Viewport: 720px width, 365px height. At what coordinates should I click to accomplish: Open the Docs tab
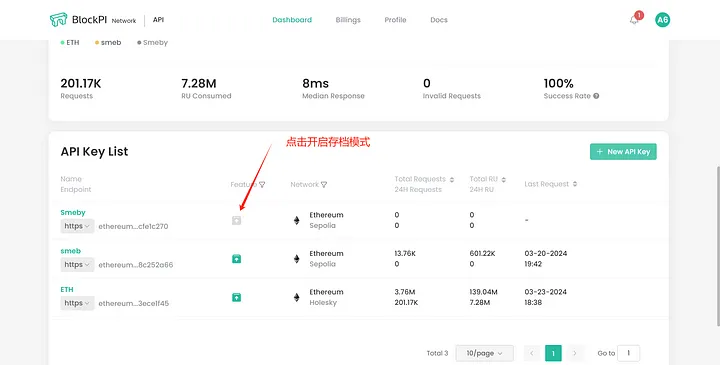pyautogui.click(x=439, y=20)
